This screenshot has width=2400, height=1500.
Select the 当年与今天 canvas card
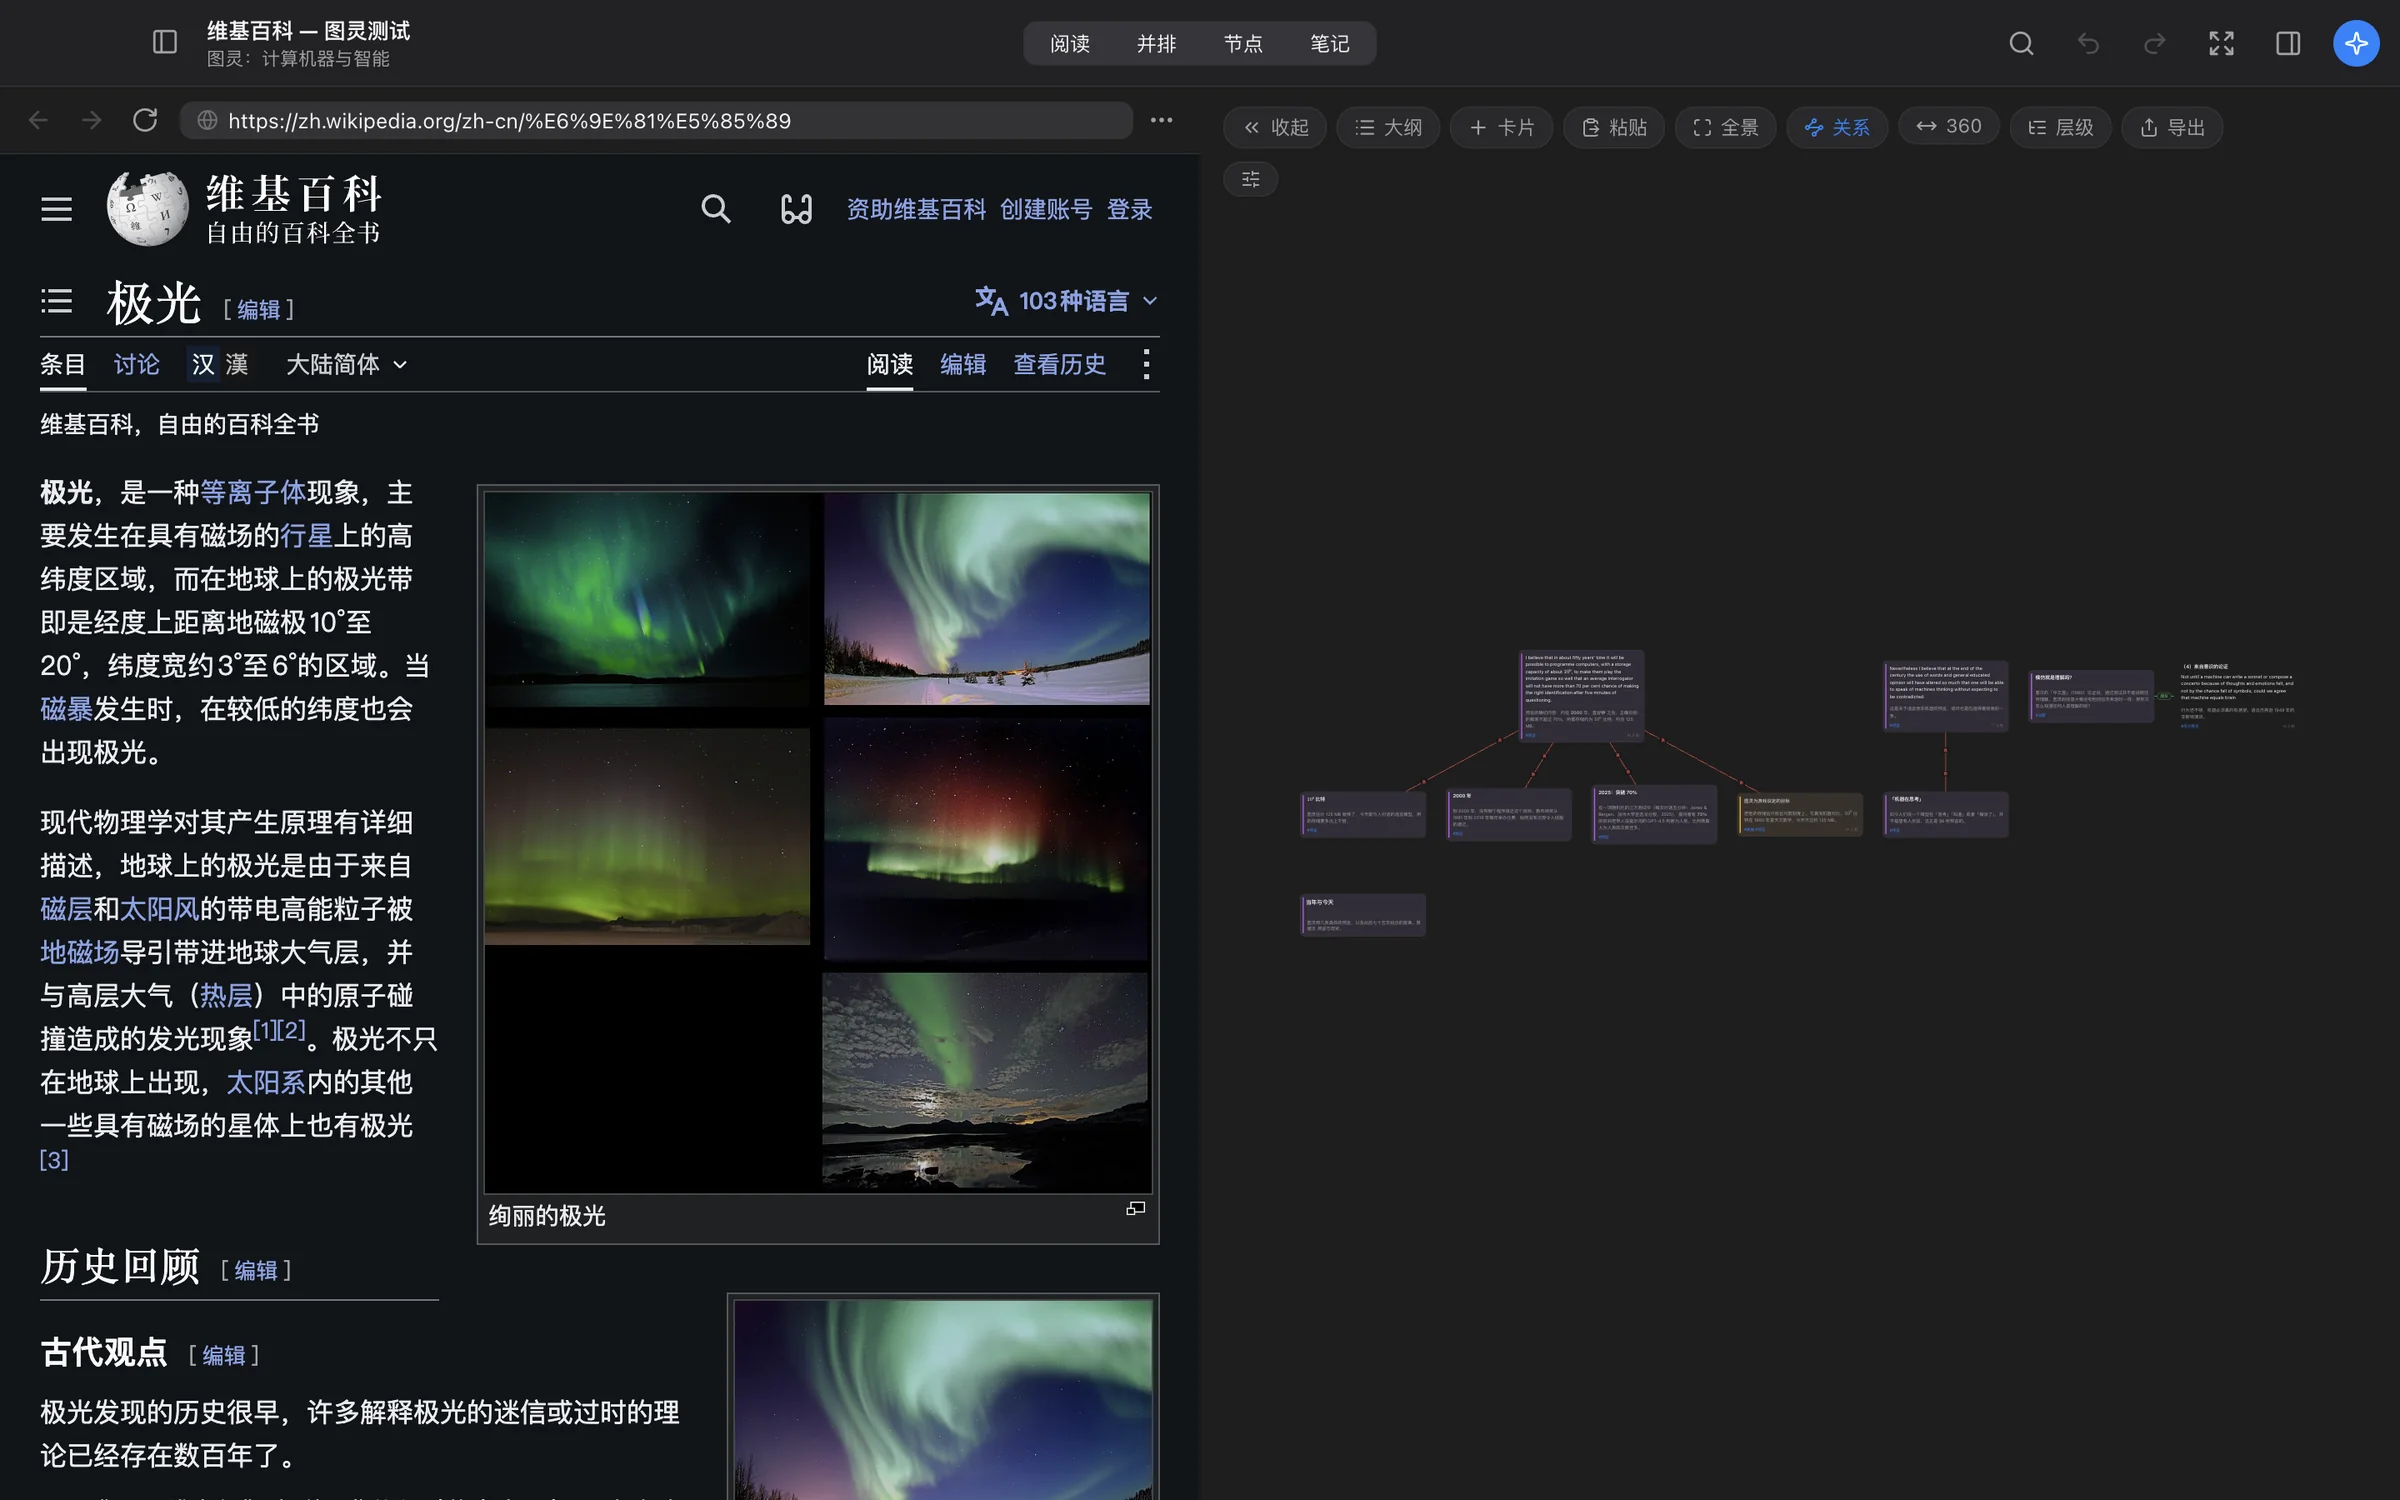(x=1362, y=914)
